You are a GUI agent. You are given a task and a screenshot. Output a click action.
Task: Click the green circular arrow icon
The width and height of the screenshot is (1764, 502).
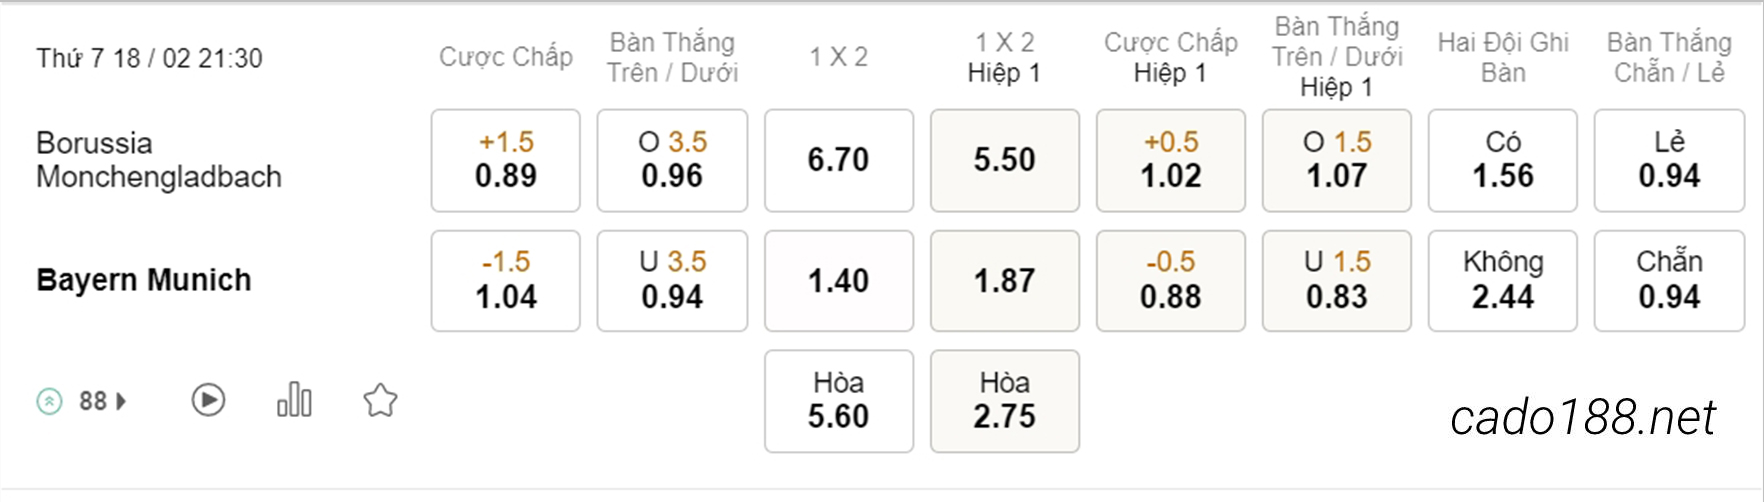coord(49,402)
